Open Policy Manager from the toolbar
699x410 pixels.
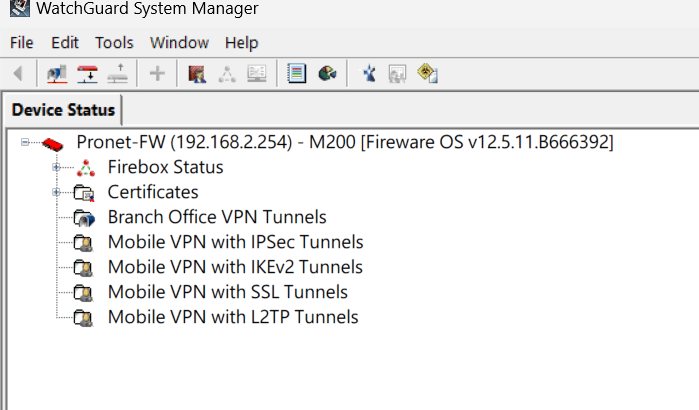click(197, 74)
